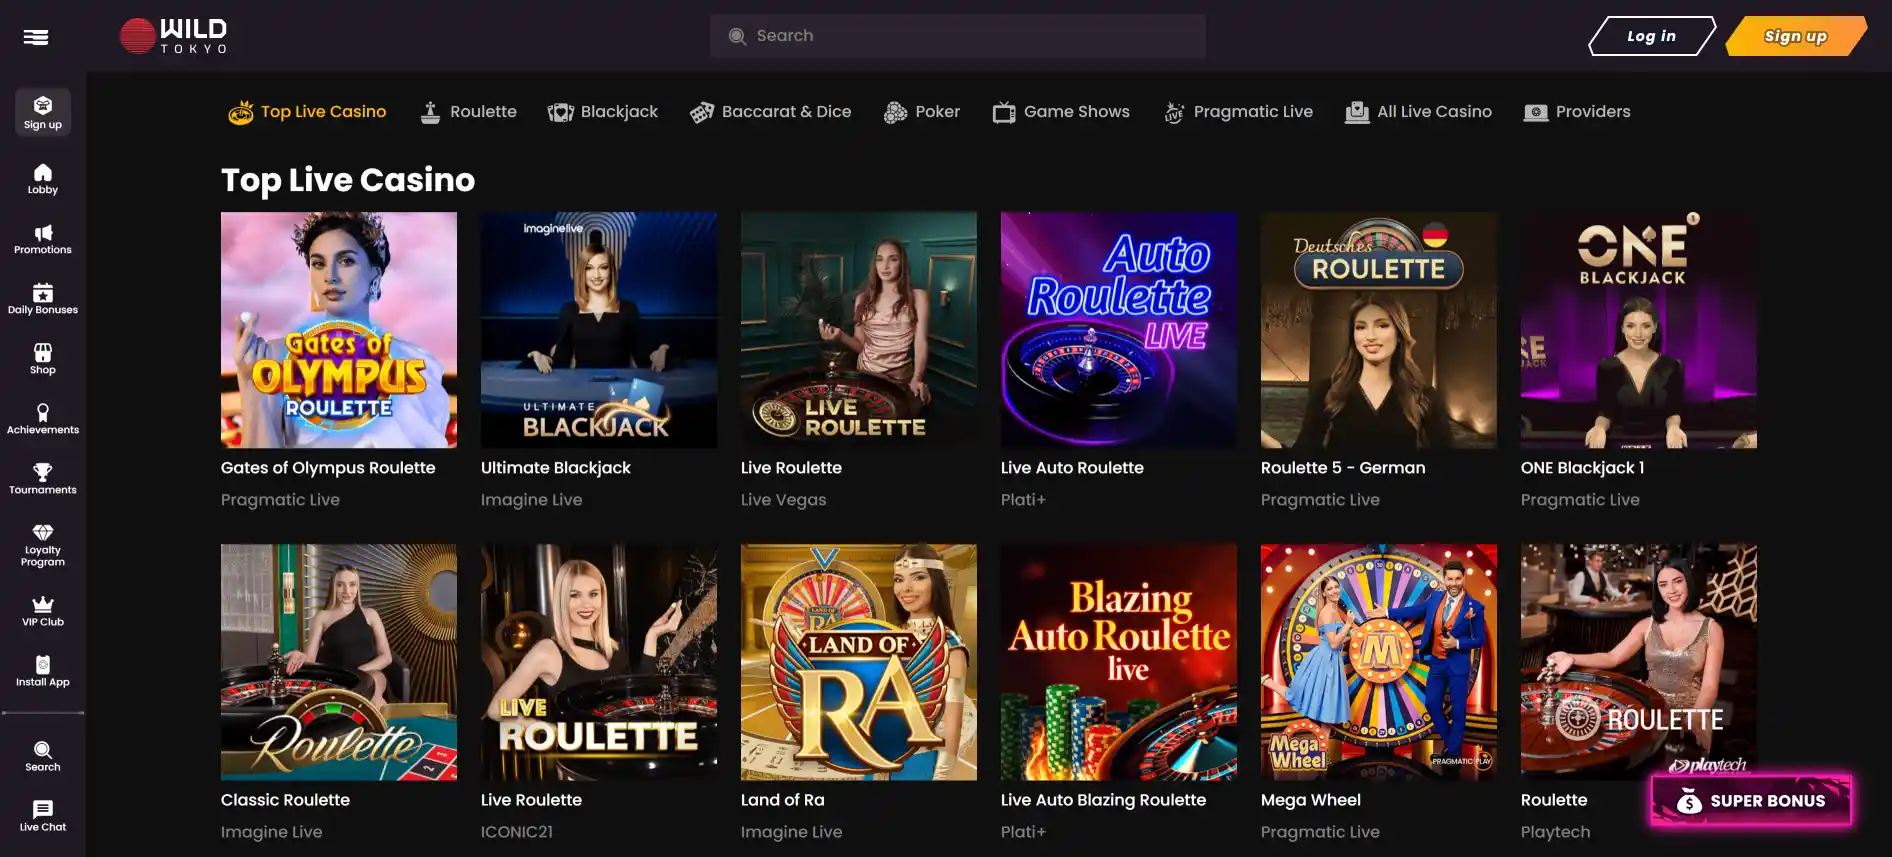1892x857 pixels.
Task: Click the Live Vegas provider label
Action: point(784,500)
